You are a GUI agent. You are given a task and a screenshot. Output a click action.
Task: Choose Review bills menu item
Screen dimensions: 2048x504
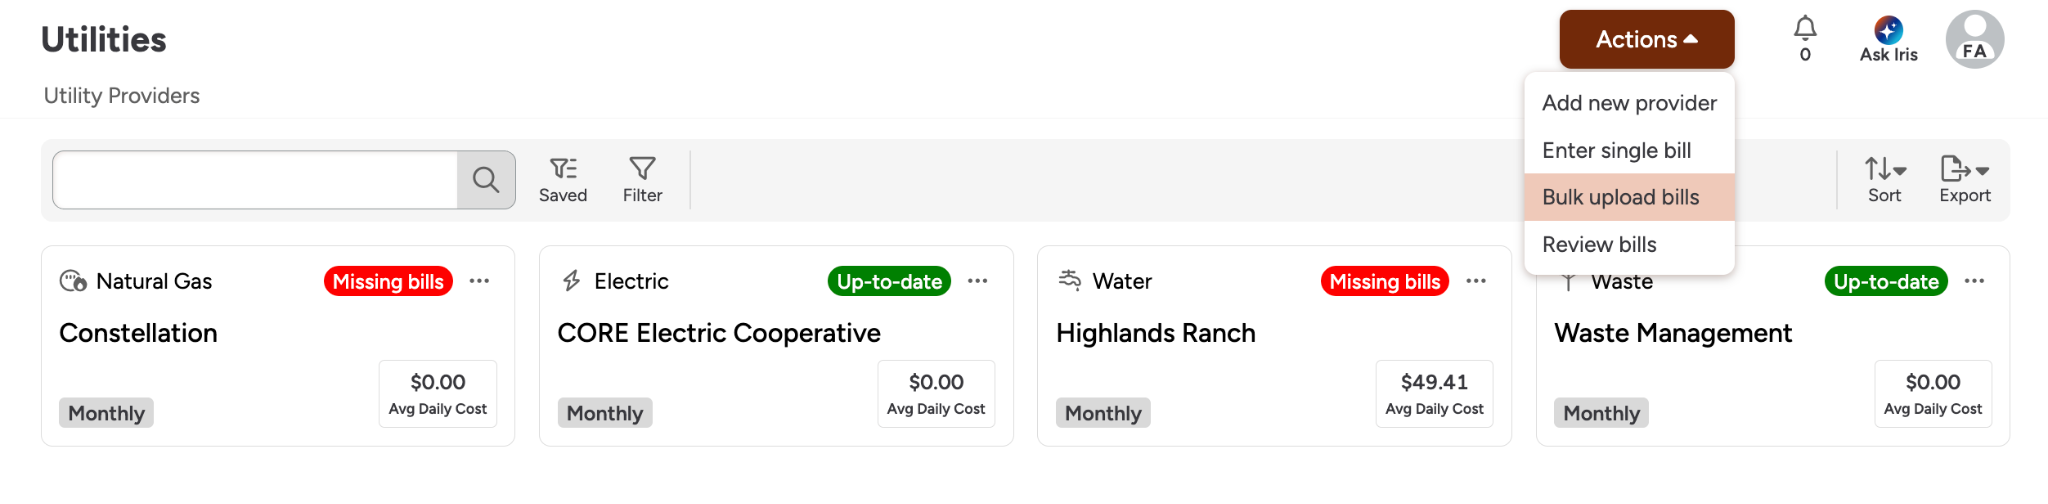point(1599,244)
